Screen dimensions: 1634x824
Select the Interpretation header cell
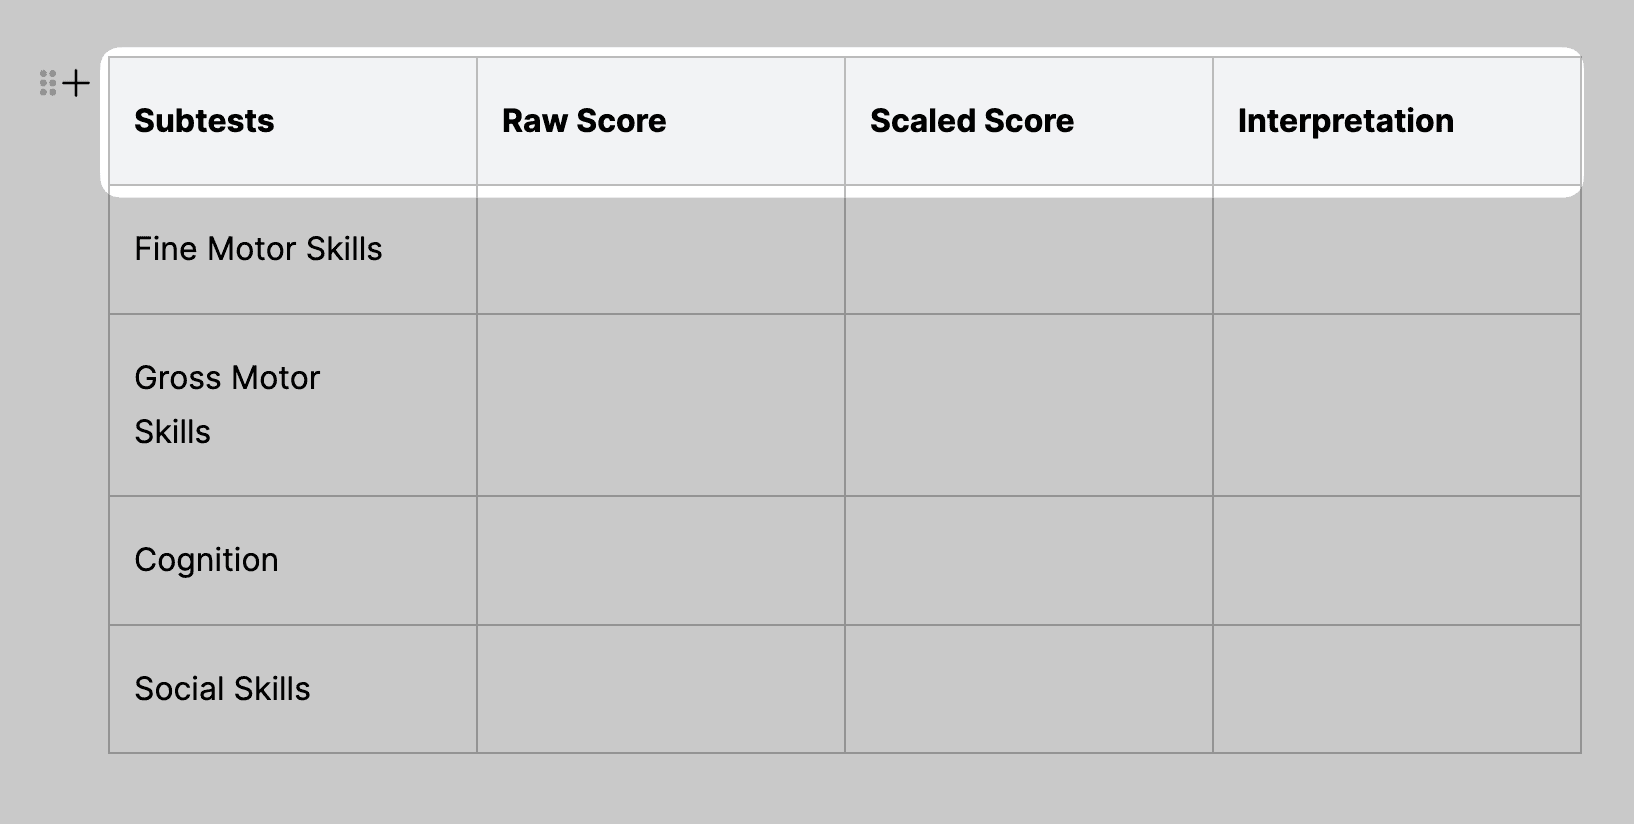[x=1396, y=121]
